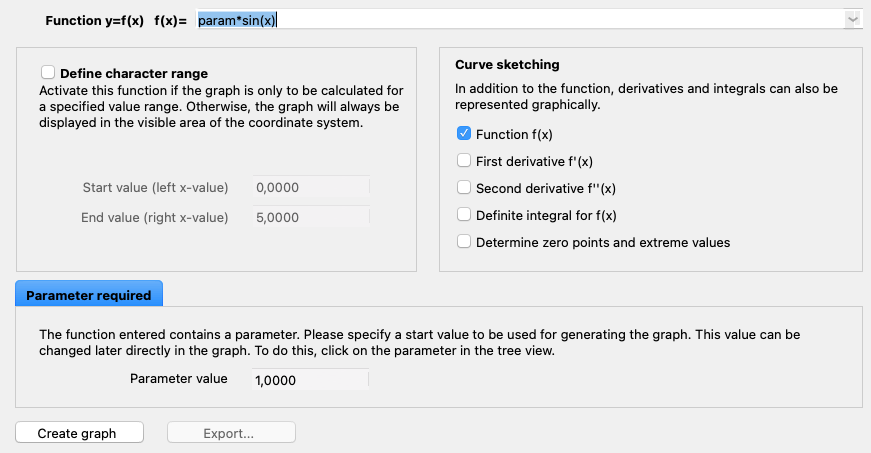Viewport: 871px width, 453px height.
Task: Click the Parameter value label
Action: 179,379
